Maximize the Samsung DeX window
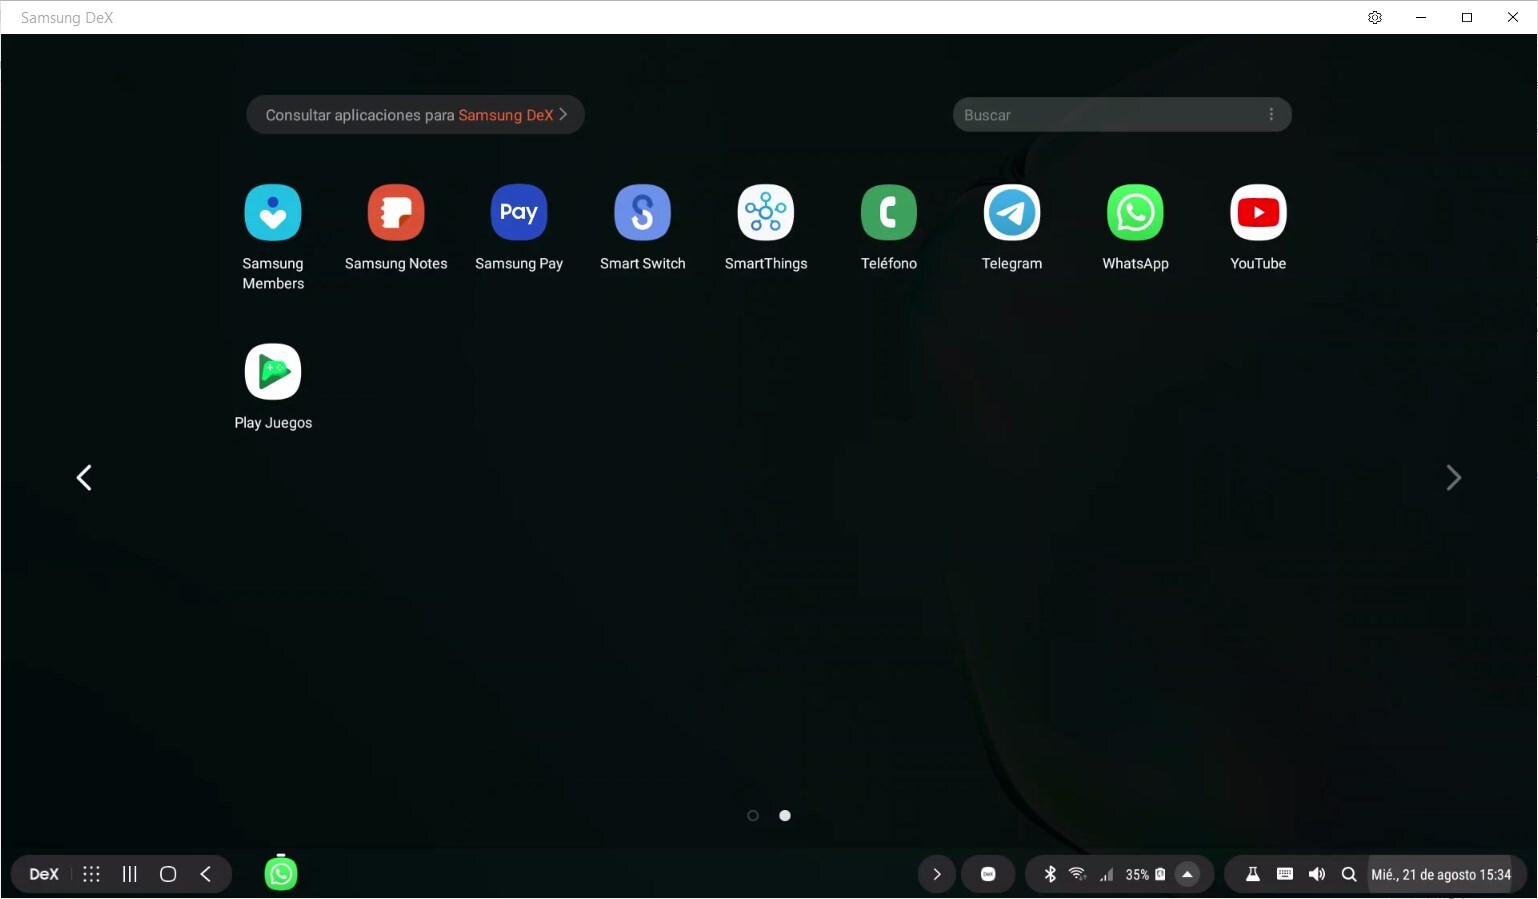The width and height of the screenshot is (1538, 899). click(x=1467, y=17)
